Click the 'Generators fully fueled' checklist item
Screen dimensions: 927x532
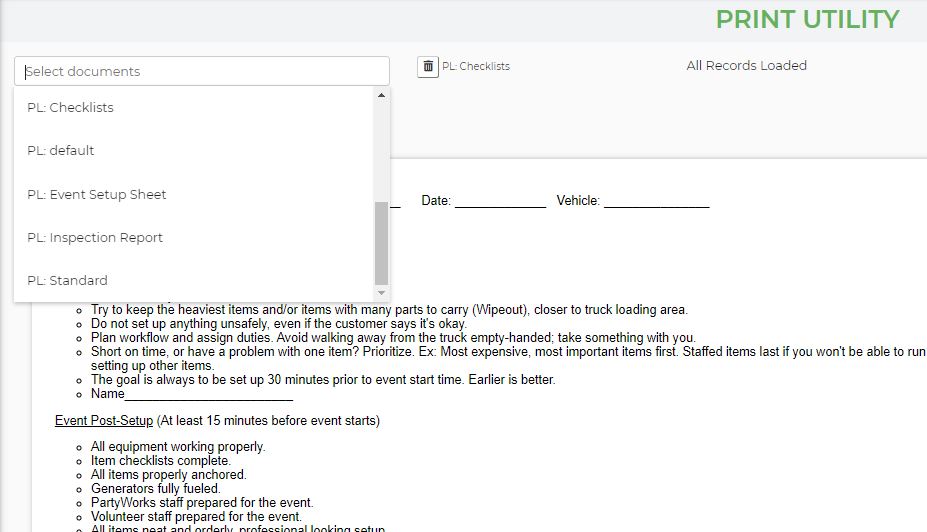tap(155, 489)
